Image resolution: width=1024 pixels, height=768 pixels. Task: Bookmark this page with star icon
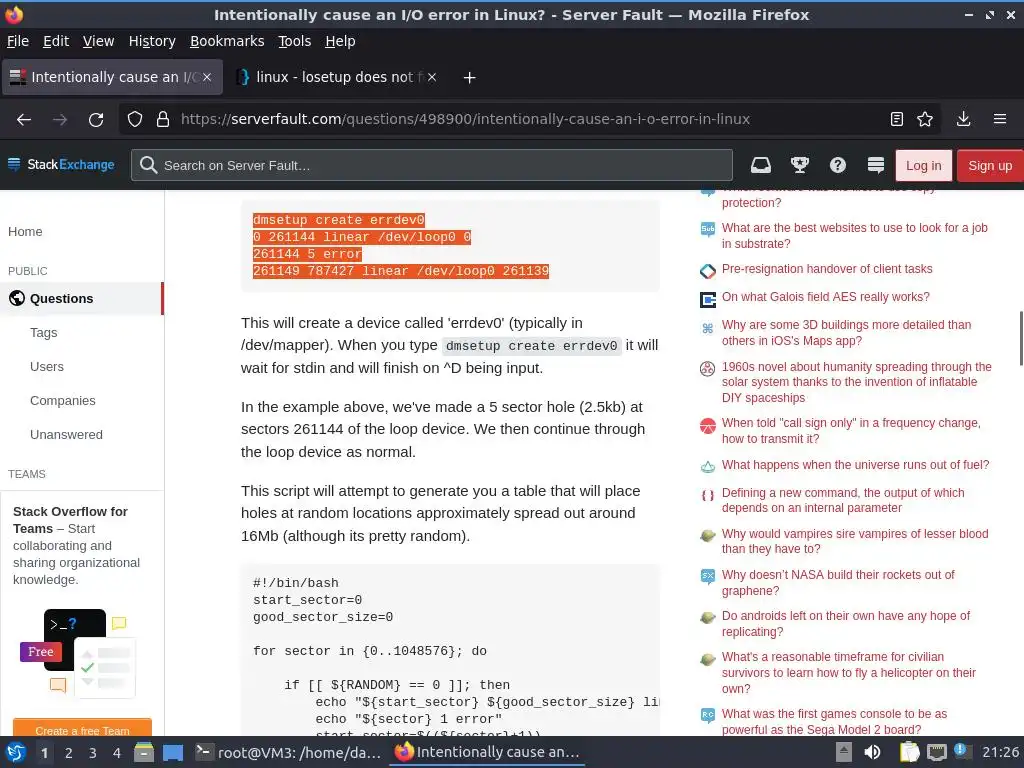925,119
